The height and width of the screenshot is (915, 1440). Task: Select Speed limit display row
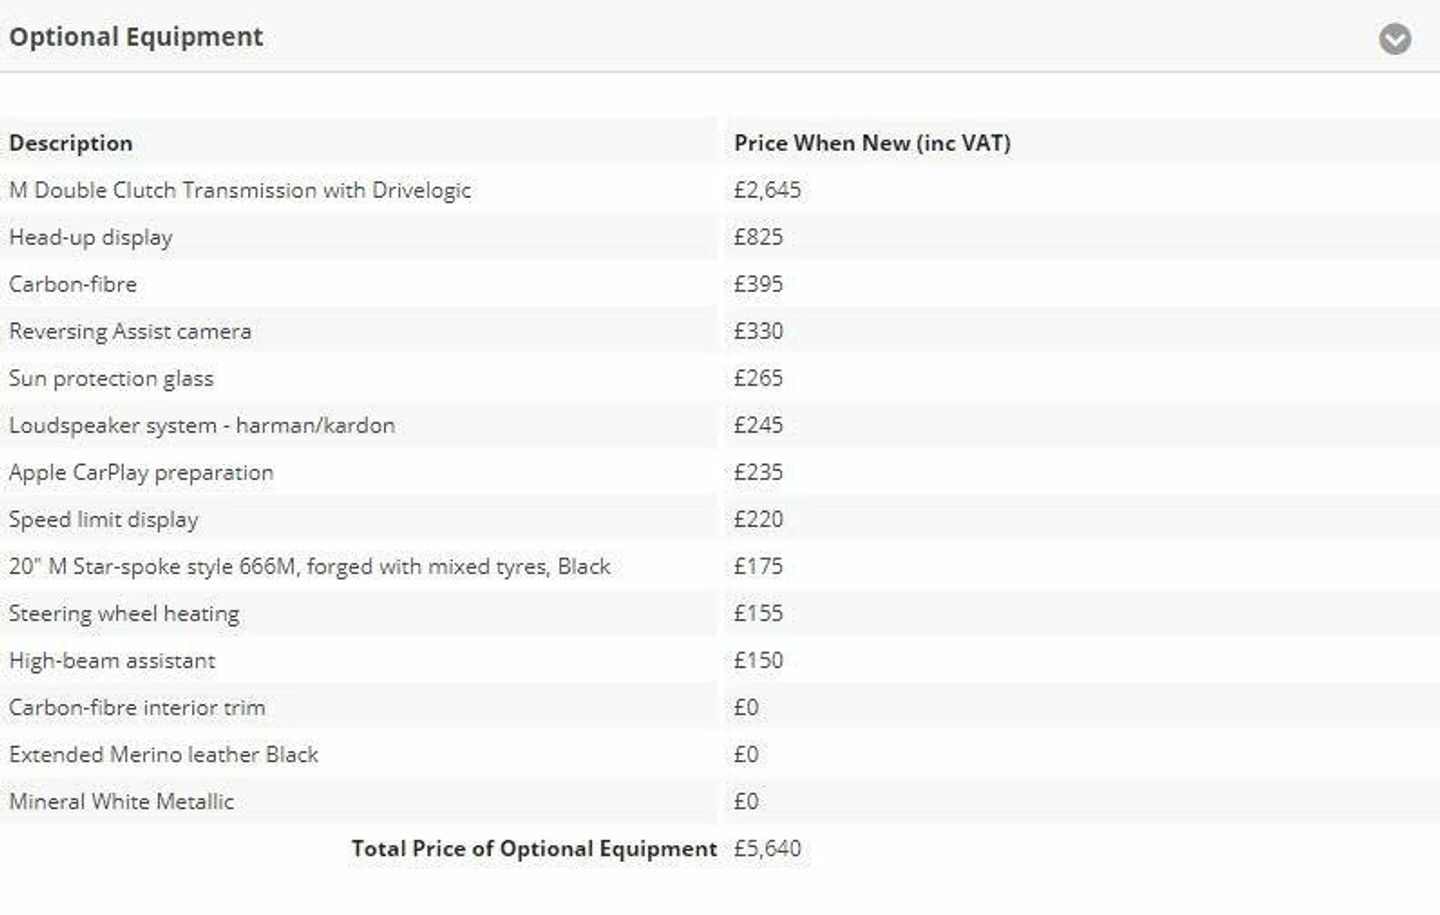(x=720, y=519)
